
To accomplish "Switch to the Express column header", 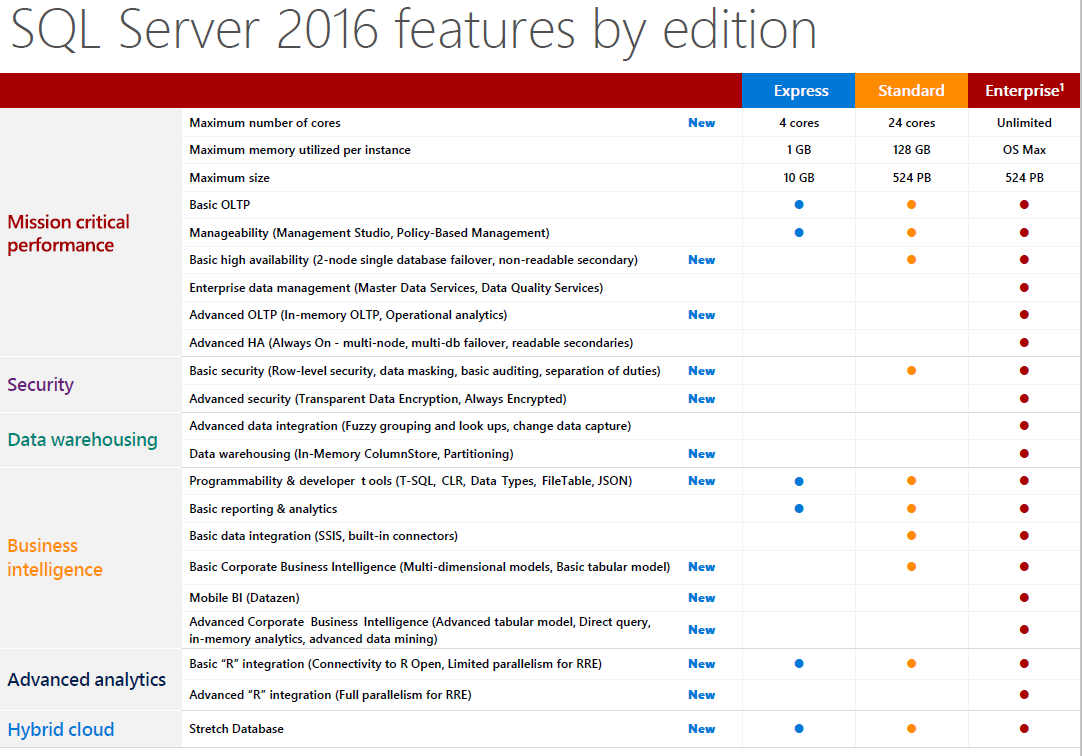I will 798,90.
